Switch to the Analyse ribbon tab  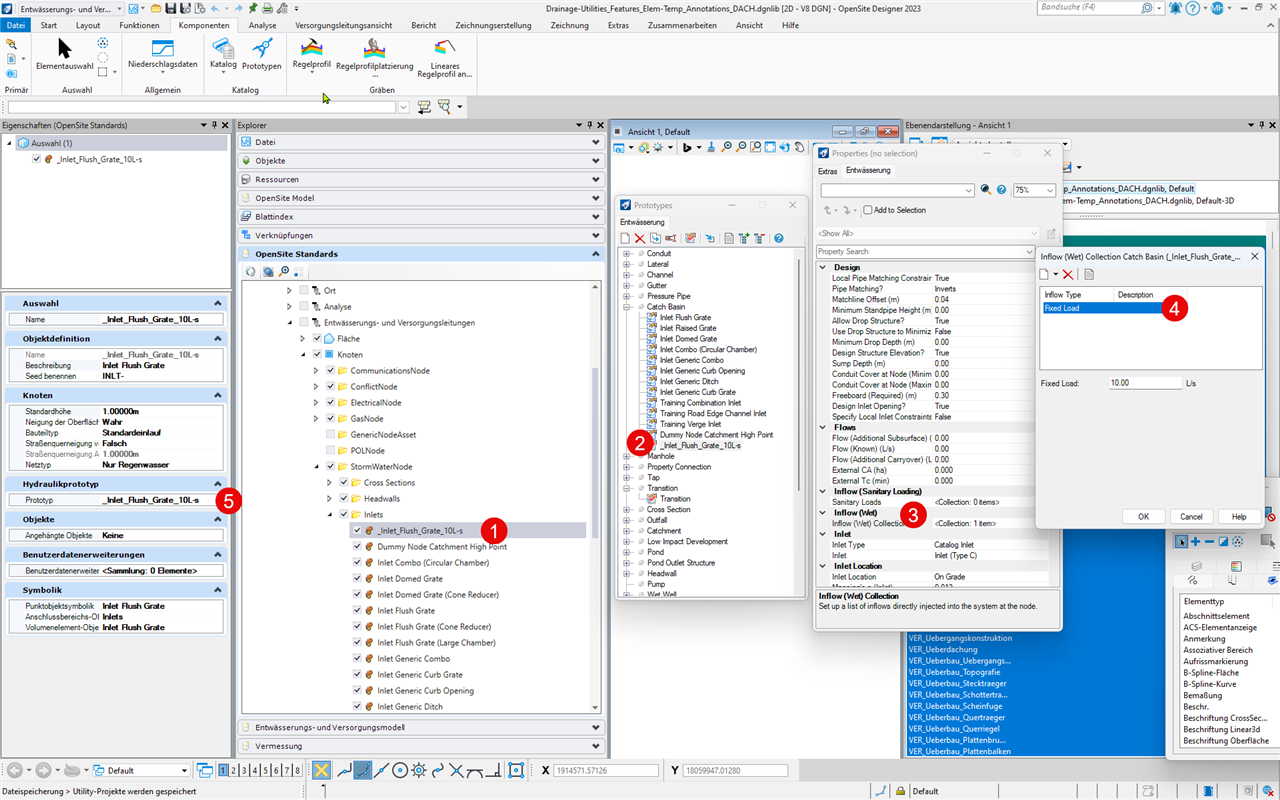262,25
